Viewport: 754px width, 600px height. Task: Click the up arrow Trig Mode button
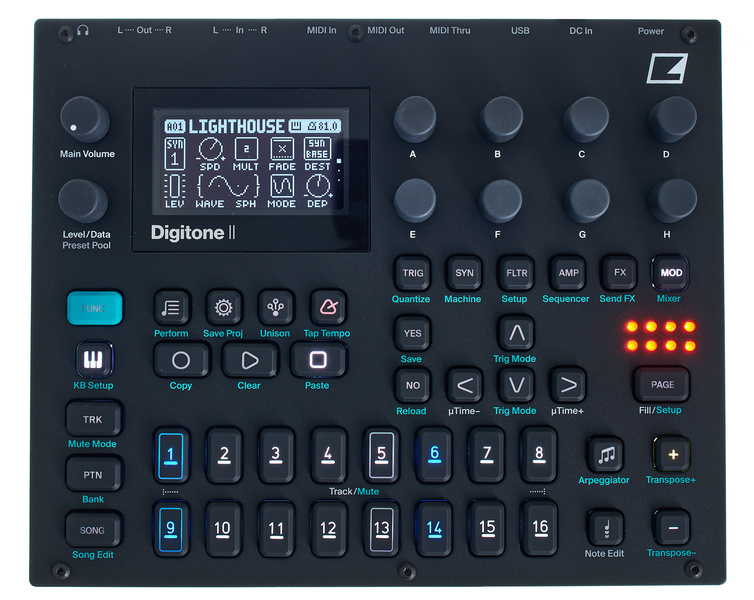(516, 333)
